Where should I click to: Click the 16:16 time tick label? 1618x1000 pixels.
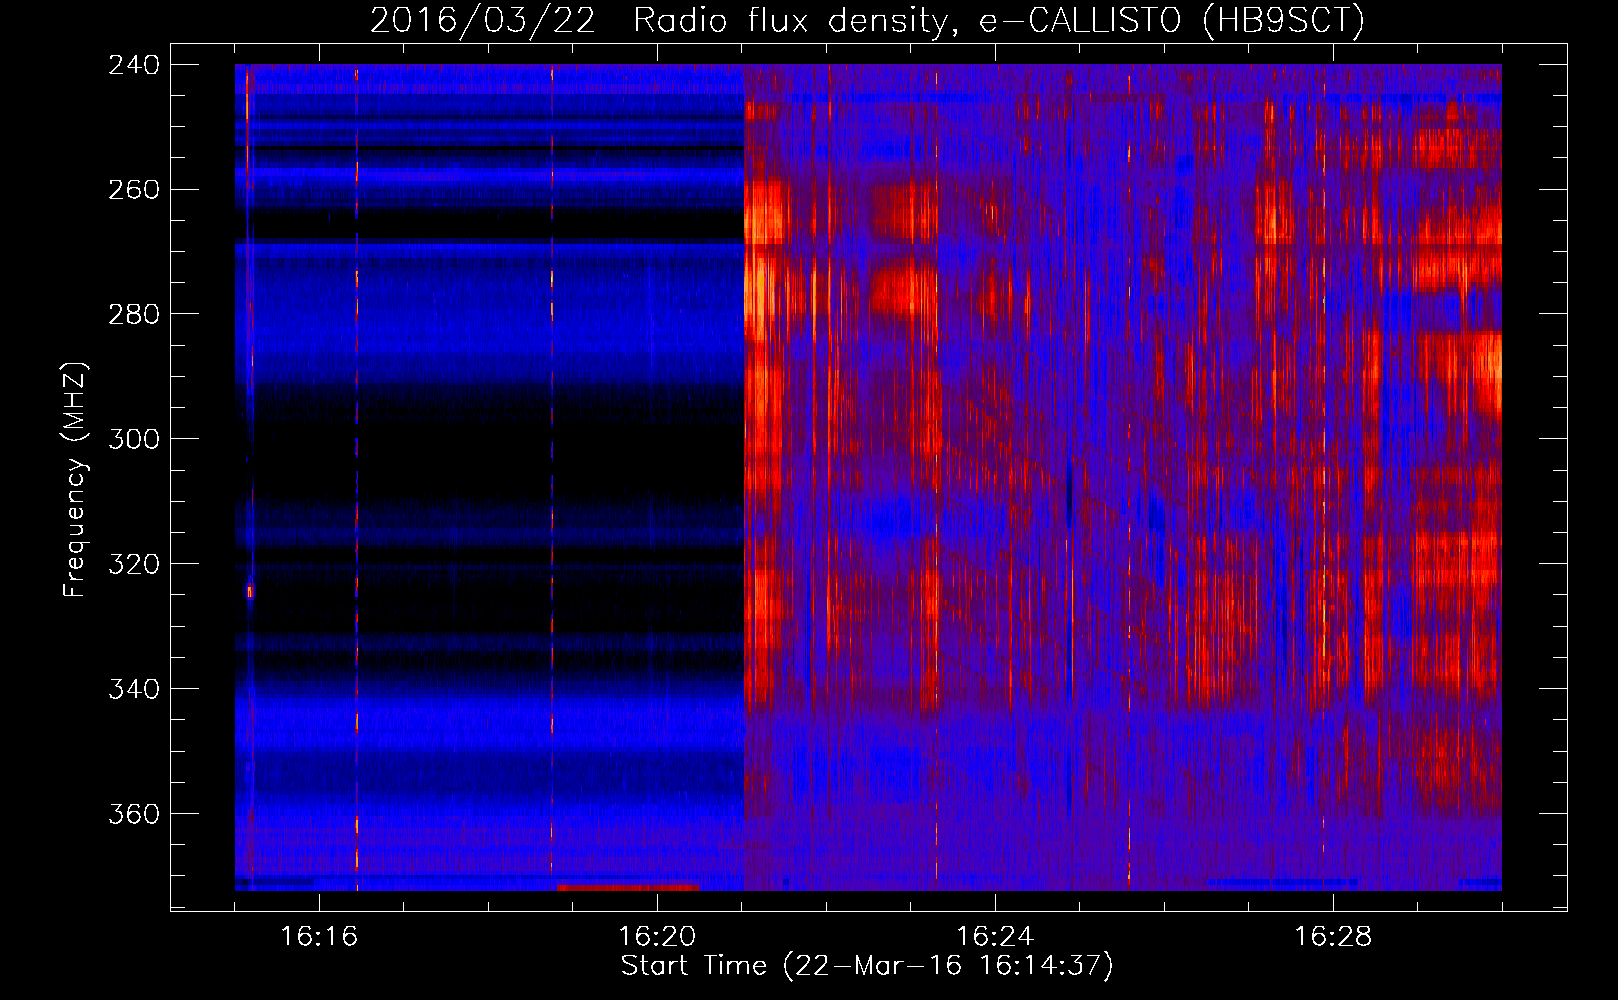click(319, 937)
